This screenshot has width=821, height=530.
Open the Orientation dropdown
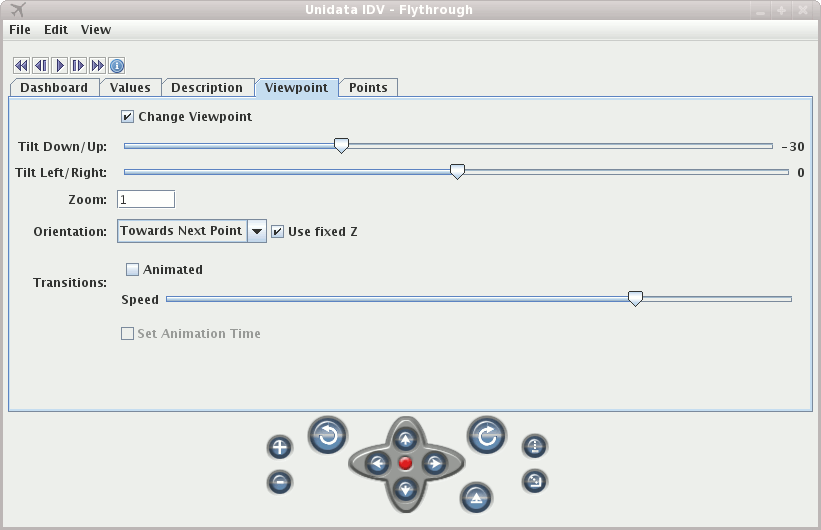[x=257, y=232]
